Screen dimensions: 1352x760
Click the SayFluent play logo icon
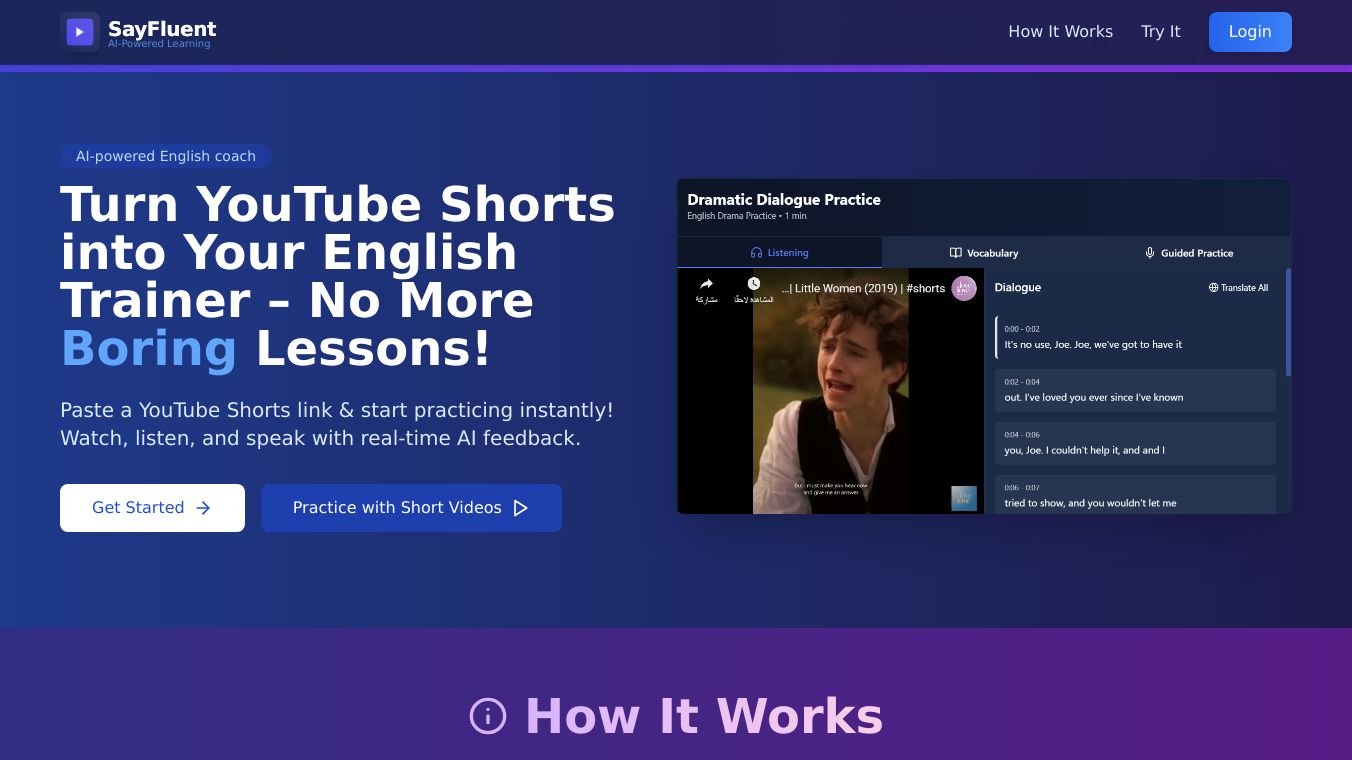80,32
